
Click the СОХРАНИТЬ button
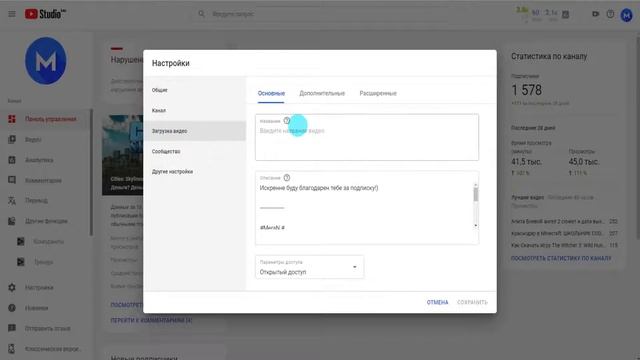point(472,302)
